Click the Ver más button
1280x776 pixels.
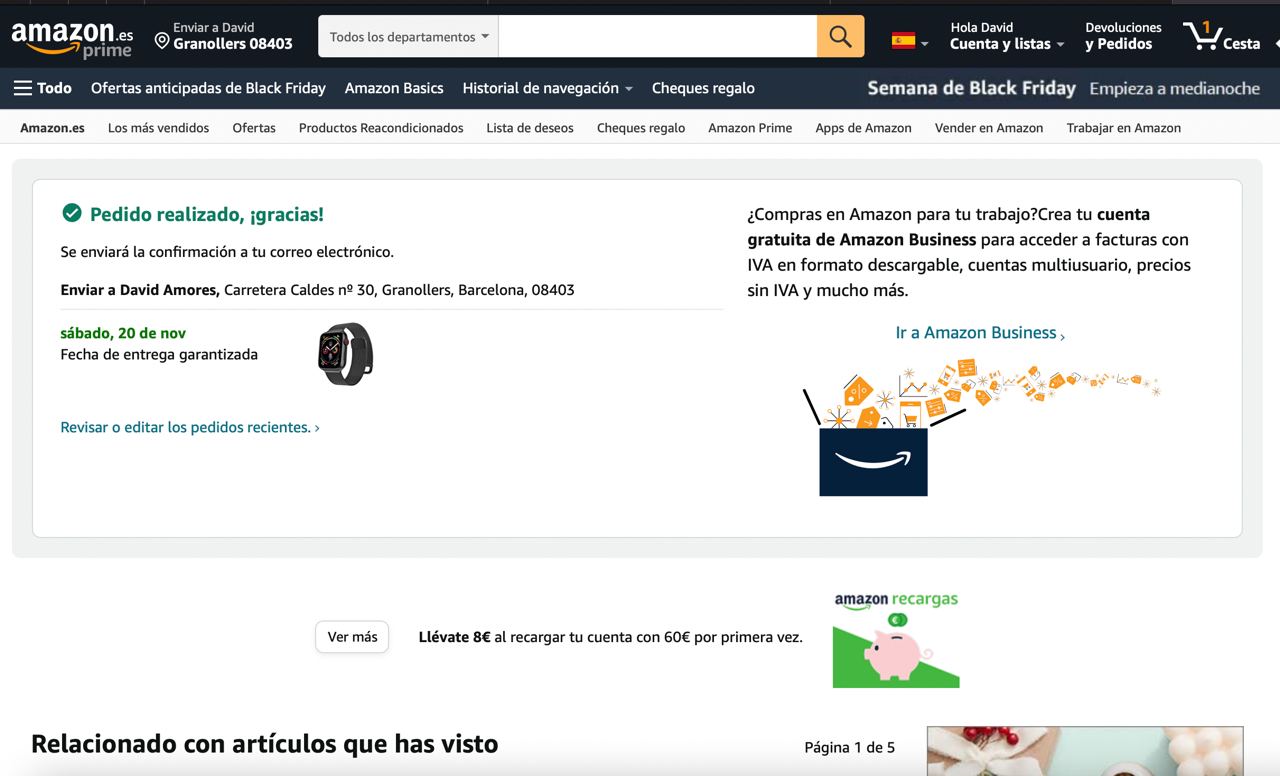click(x=352, y=637)
